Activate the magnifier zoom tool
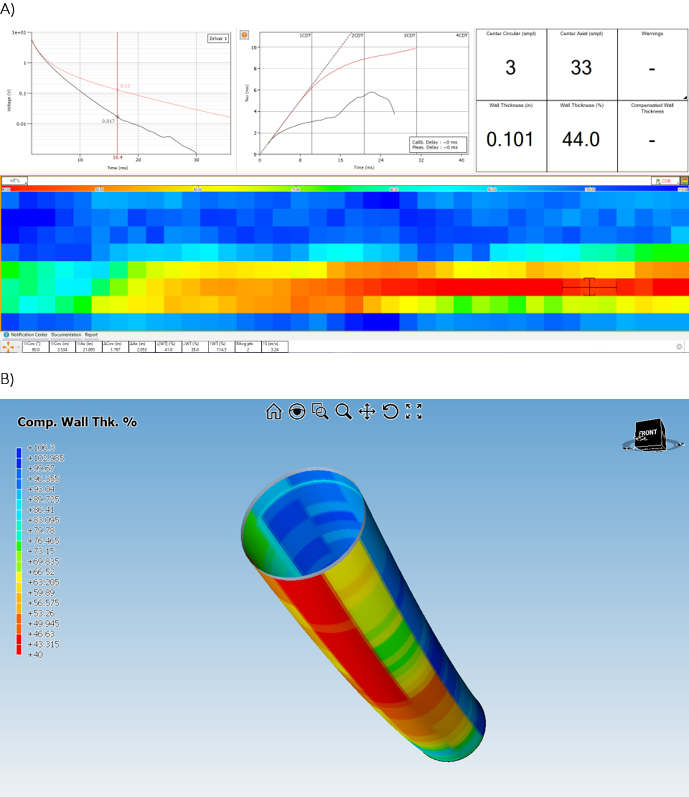This screenshot has height=797, width=689. [x=343, y=411]
